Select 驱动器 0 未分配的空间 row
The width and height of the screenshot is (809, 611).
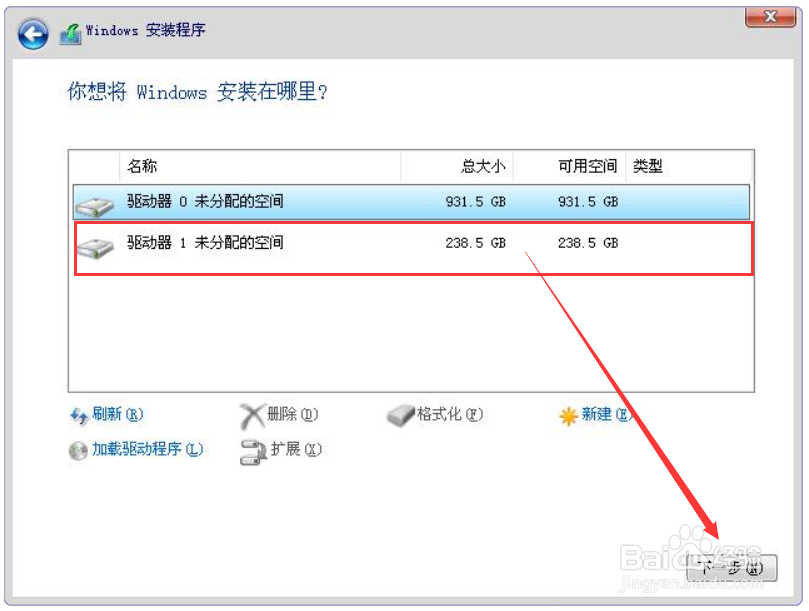411,202
